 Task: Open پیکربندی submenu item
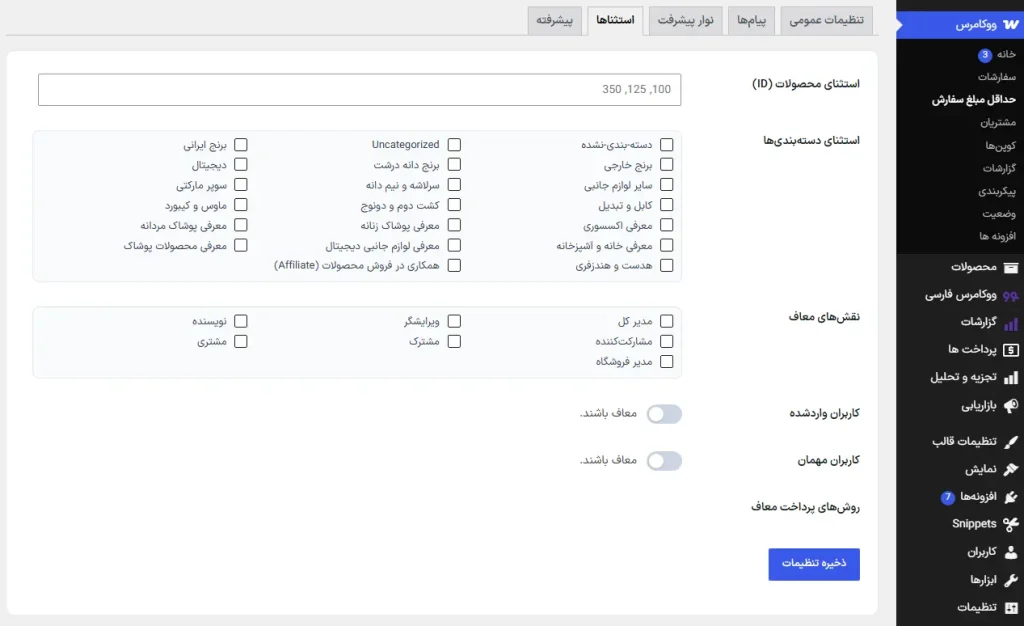(997, 191)
